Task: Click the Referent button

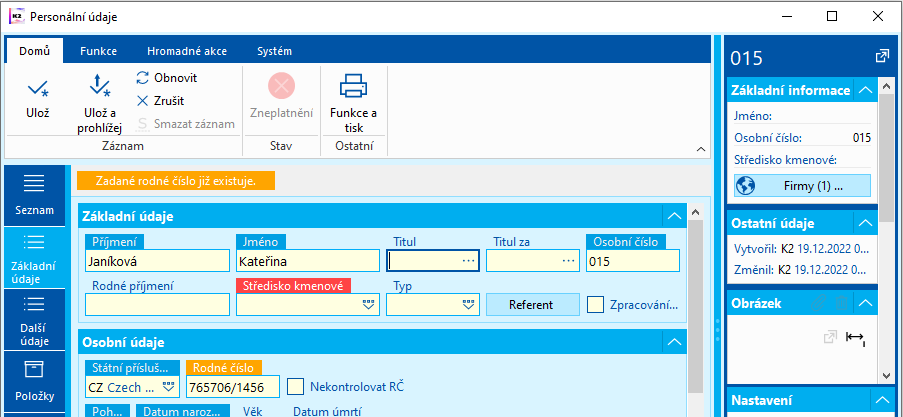Action: [531, 305]
